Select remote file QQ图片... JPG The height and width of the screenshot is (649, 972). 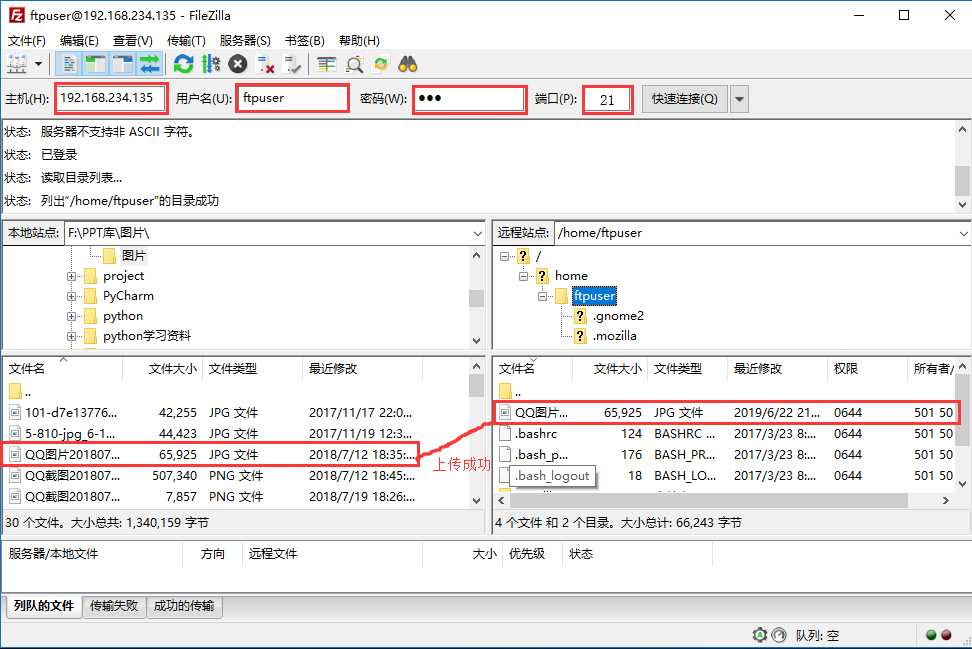(x=725, y=413)
